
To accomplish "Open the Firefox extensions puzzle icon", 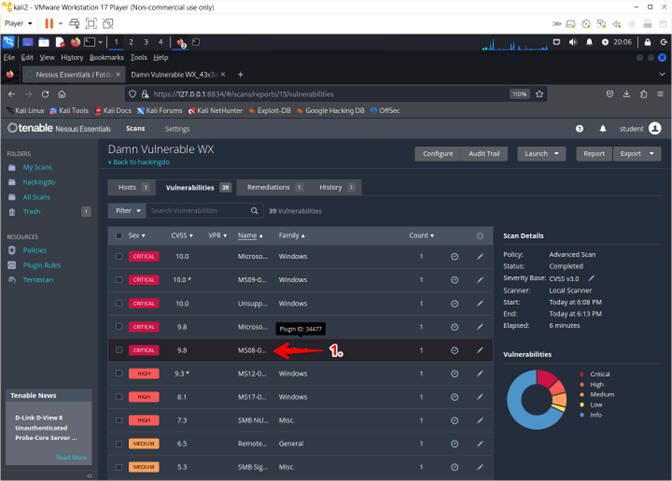I will [643, 94].
